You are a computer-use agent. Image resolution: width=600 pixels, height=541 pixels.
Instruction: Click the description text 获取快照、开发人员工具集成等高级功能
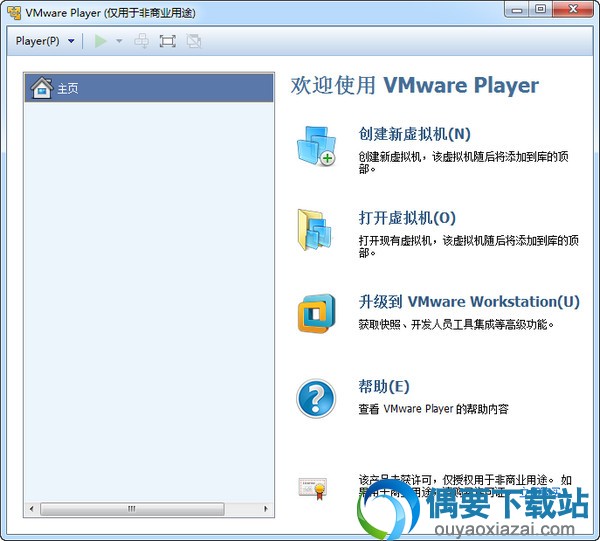pyautogui.click(x=456, y=324)
